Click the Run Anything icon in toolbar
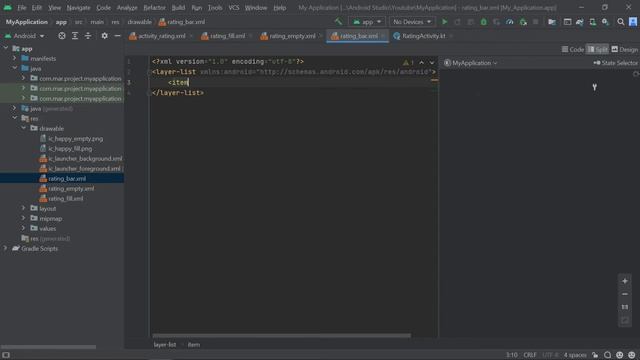The image size is (640, 360). point(567,22)
